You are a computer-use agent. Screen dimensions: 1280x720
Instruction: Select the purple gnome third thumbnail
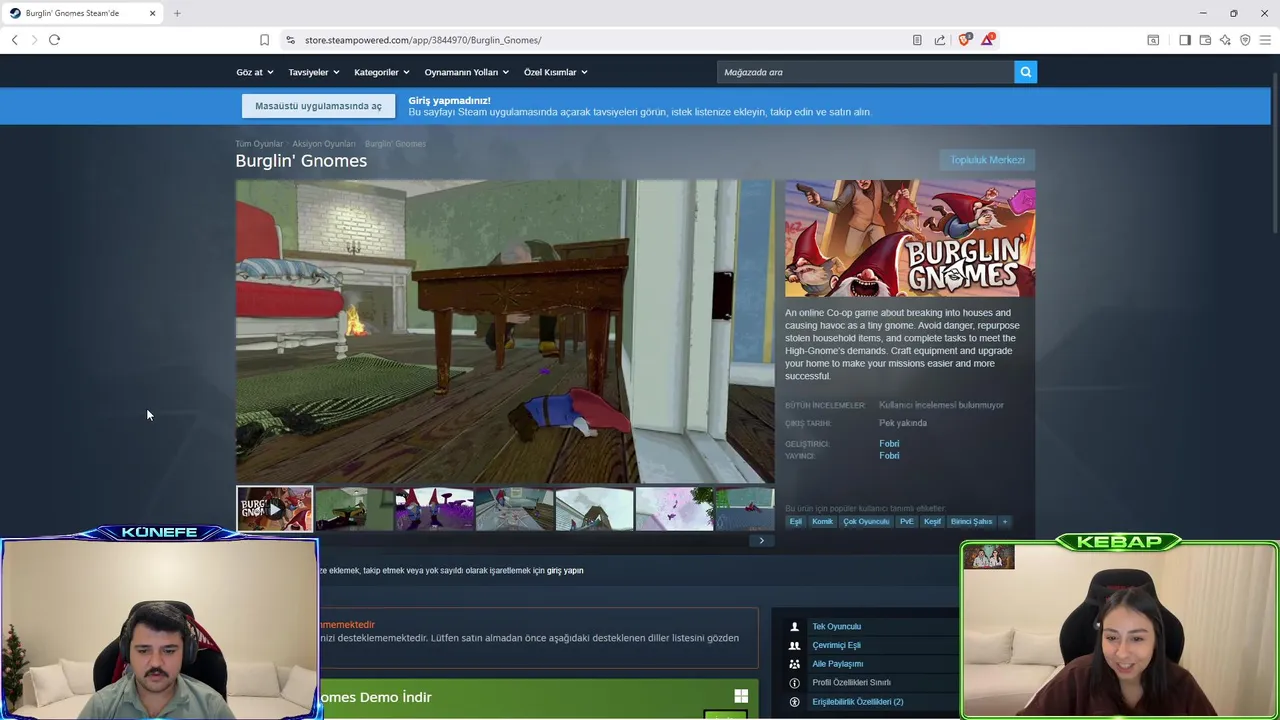[434, 509]
